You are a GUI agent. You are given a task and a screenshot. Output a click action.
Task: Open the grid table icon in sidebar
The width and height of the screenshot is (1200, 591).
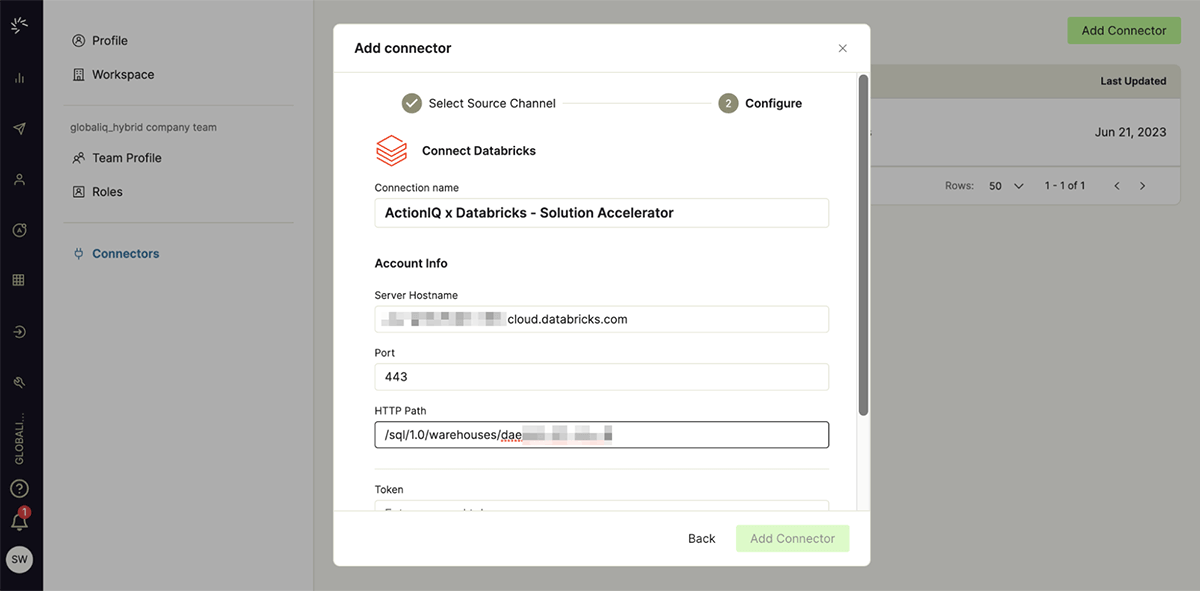19,281
